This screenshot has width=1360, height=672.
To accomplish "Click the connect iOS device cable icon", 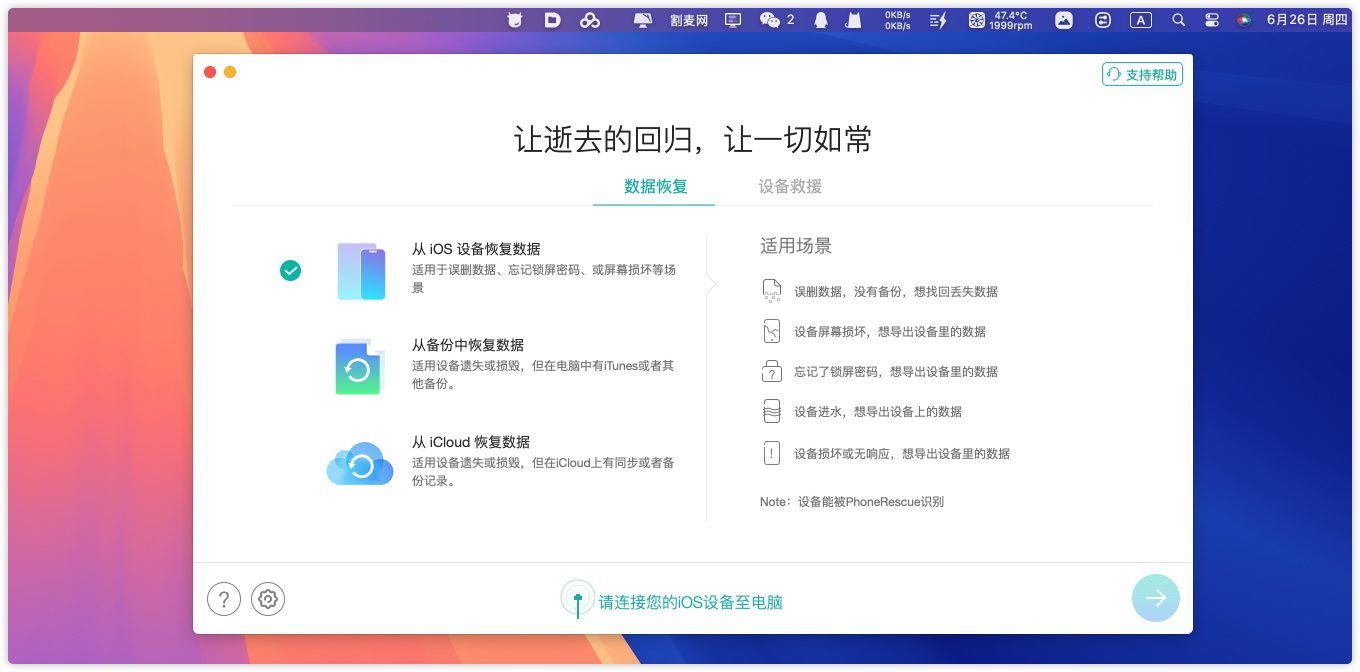I will click(577, 599).
